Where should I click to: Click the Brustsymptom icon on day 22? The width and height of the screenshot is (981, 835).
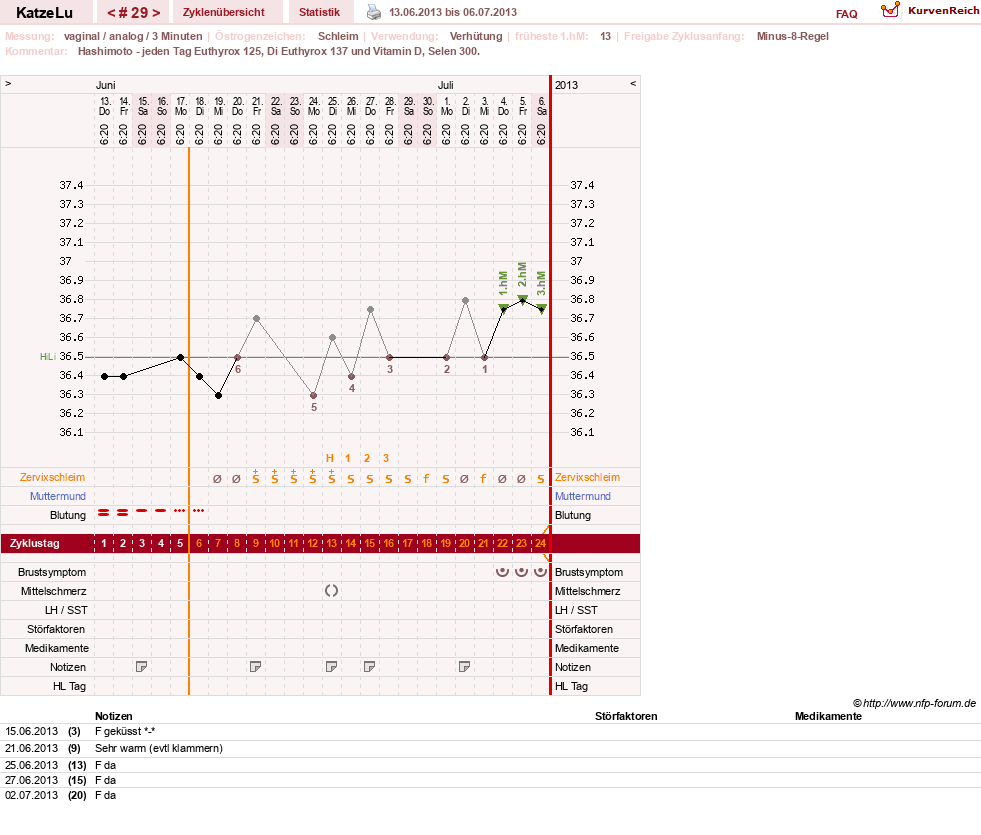tap(502, 572)
